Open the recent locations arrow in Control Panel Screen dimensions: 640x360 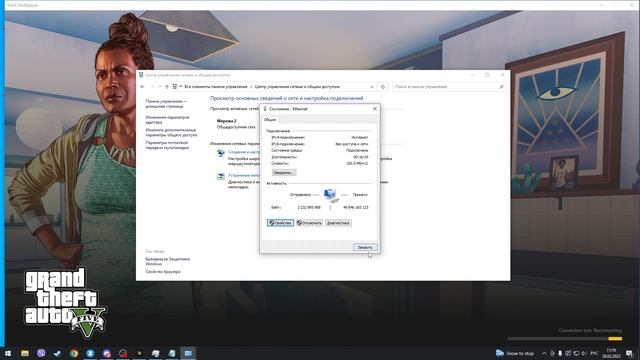[160, 87]
